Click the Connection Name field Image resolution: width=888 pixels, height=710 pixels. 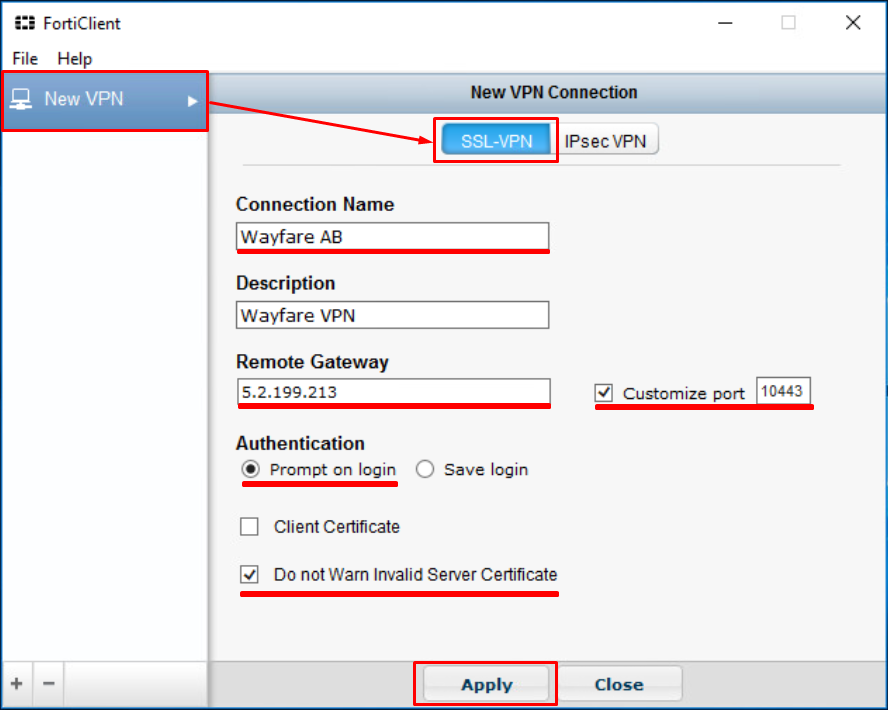[x=392, y=237]
